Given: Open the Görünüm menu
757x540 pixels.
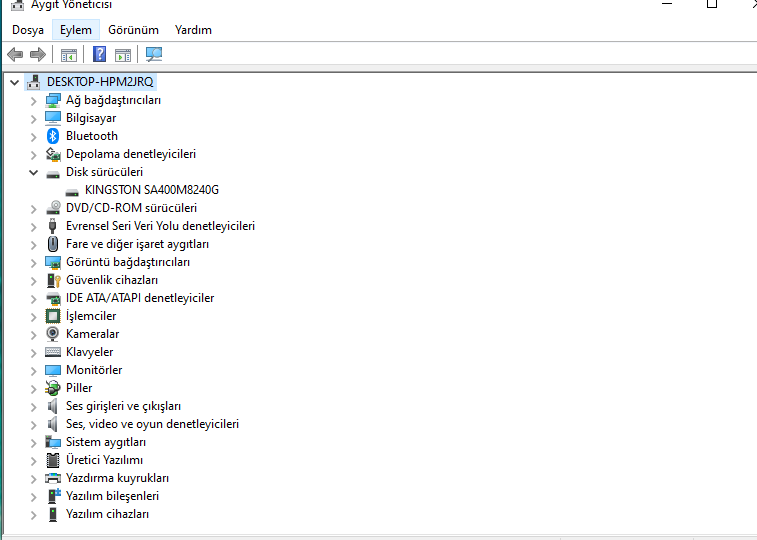Looking at the screenshot, I should tap(133, 30).
